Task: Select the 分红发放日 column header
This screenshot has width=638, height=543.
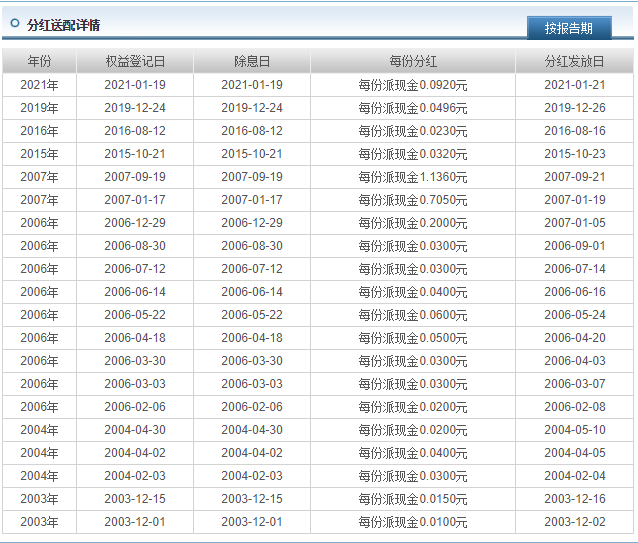Action: click(x=575, y=61)
